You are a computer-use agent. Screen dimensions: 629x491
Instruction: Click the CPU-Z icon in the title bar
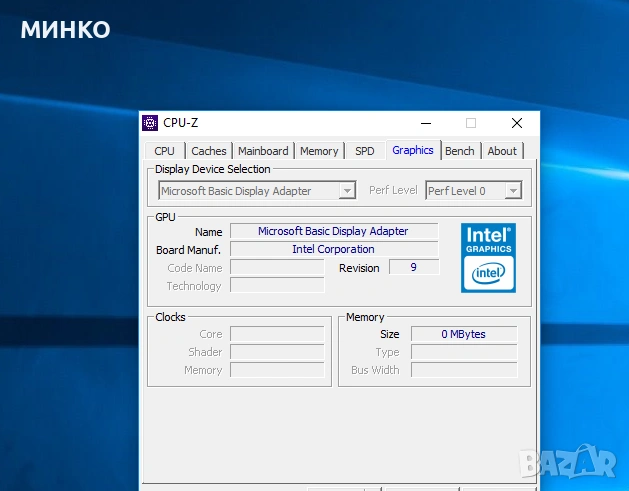(x=150, y=123)
